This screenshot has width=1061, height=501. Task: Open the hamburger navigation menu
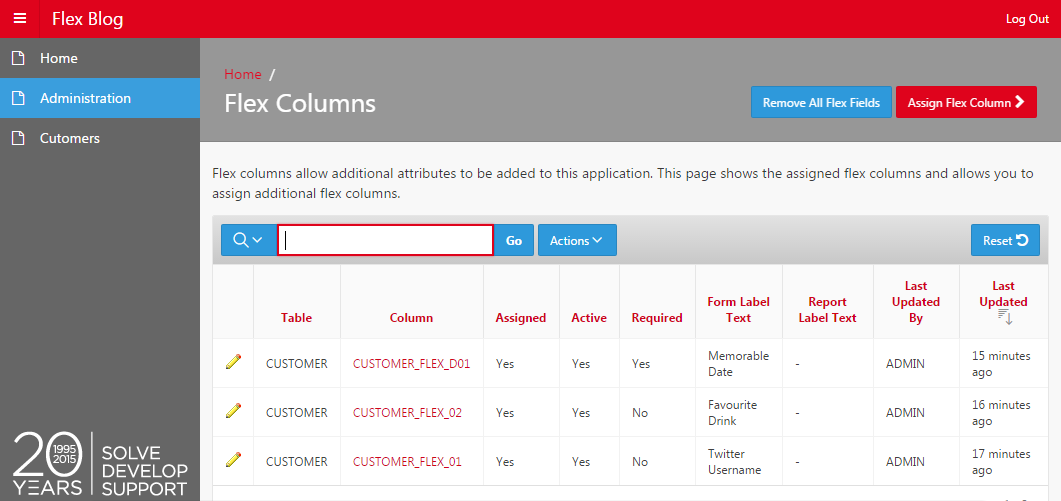[x=20, y=18]
